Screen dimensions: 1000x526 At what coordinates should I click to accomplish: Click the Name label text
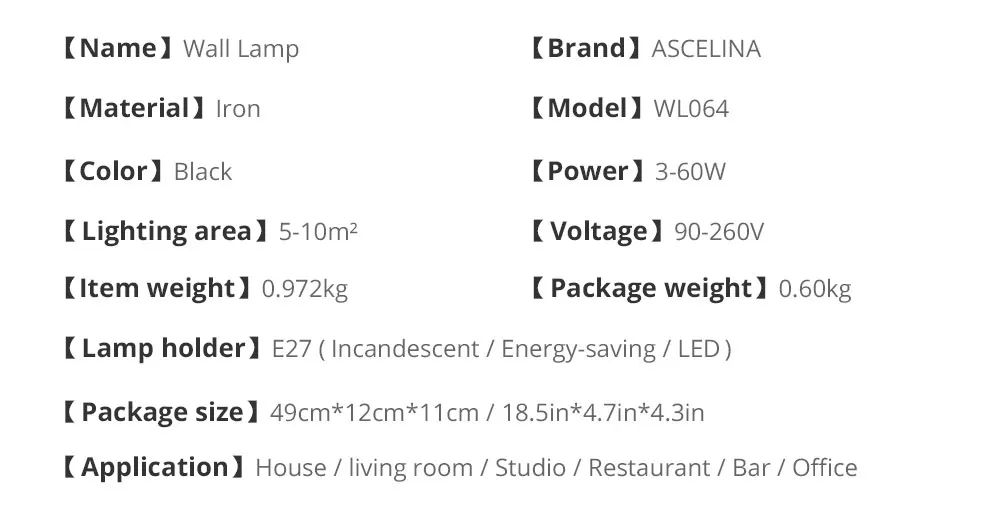[x=118, y=48]
